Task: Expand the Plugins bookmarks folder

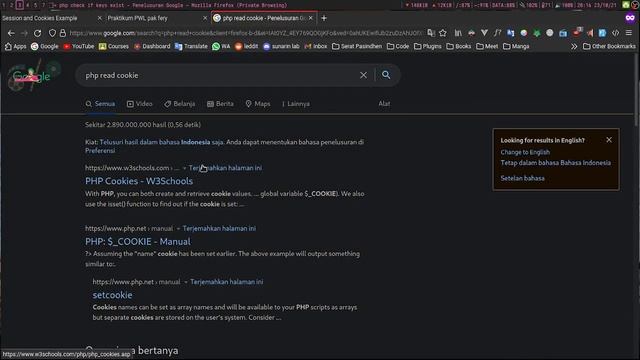Action: coord(428,47)
